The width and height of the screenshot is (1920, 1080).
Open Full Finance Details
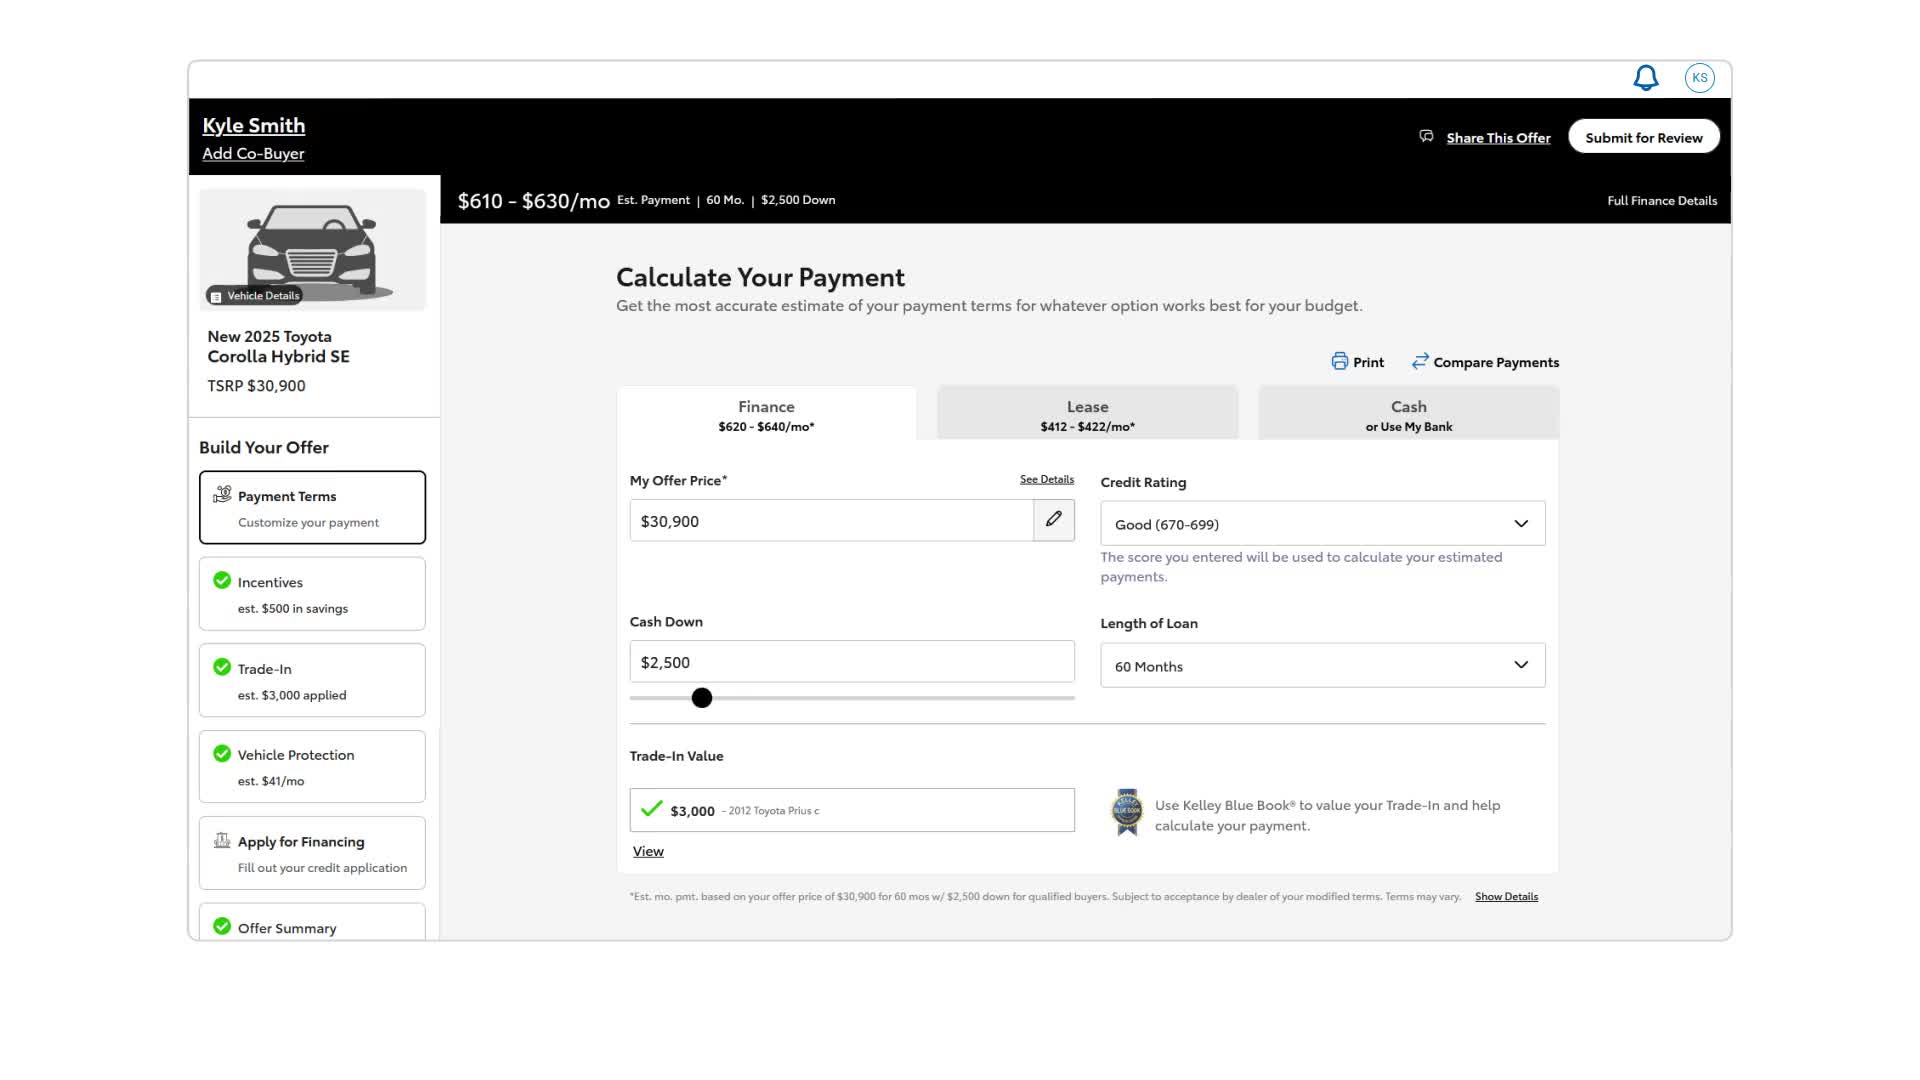coord(1661,201)
